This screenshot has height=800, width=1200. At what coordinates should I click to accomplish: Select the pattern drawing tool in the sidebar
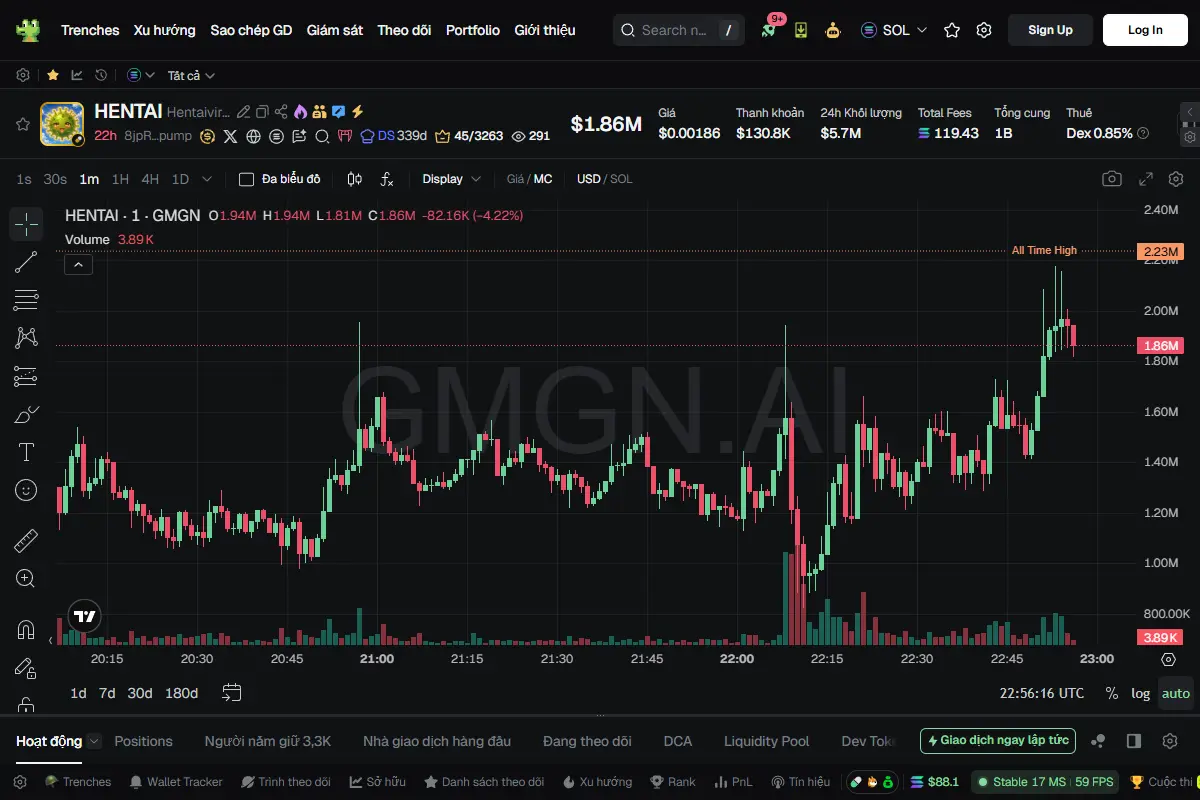point(26,338)
